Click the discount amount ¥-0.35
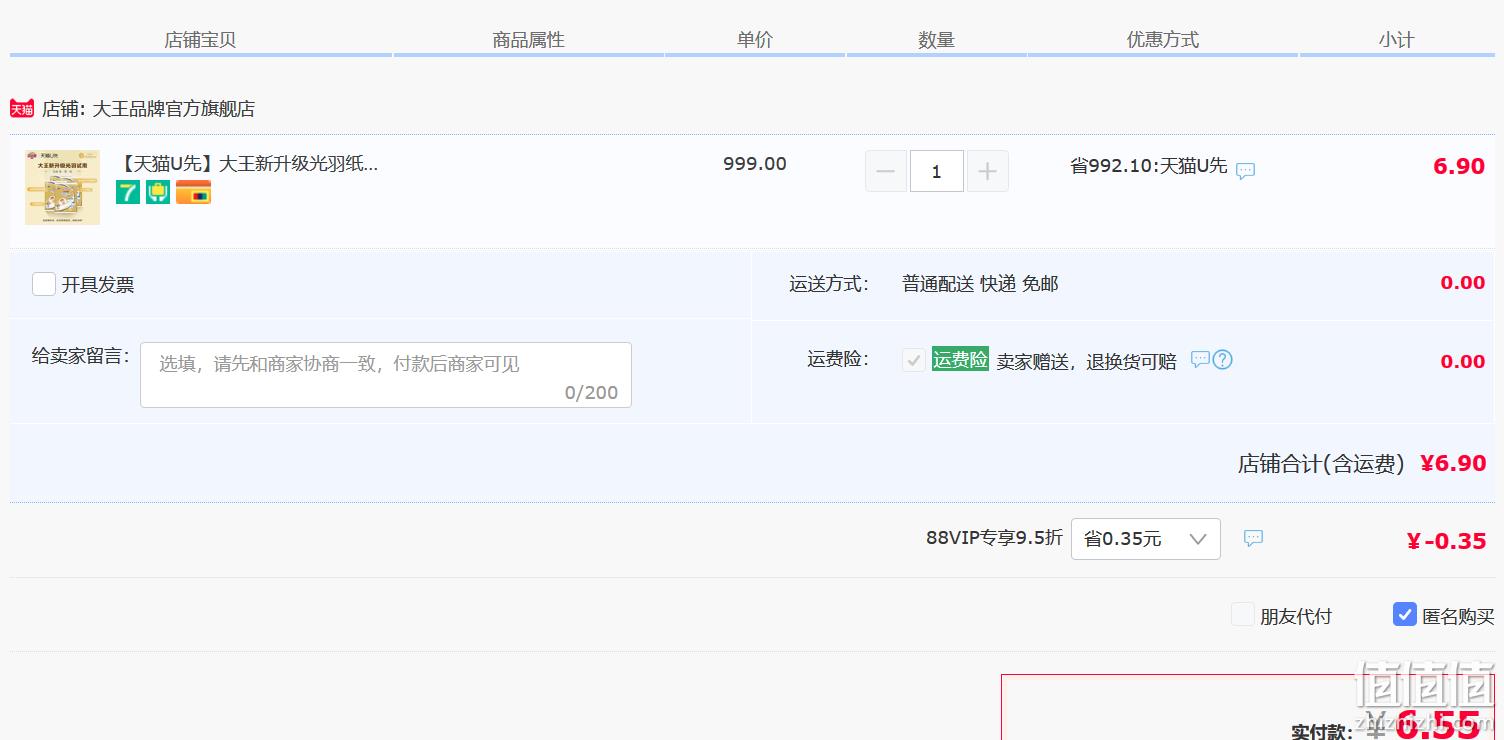Image resolution: width=1504 pixels, height=740 pixels. [1446, 541]
